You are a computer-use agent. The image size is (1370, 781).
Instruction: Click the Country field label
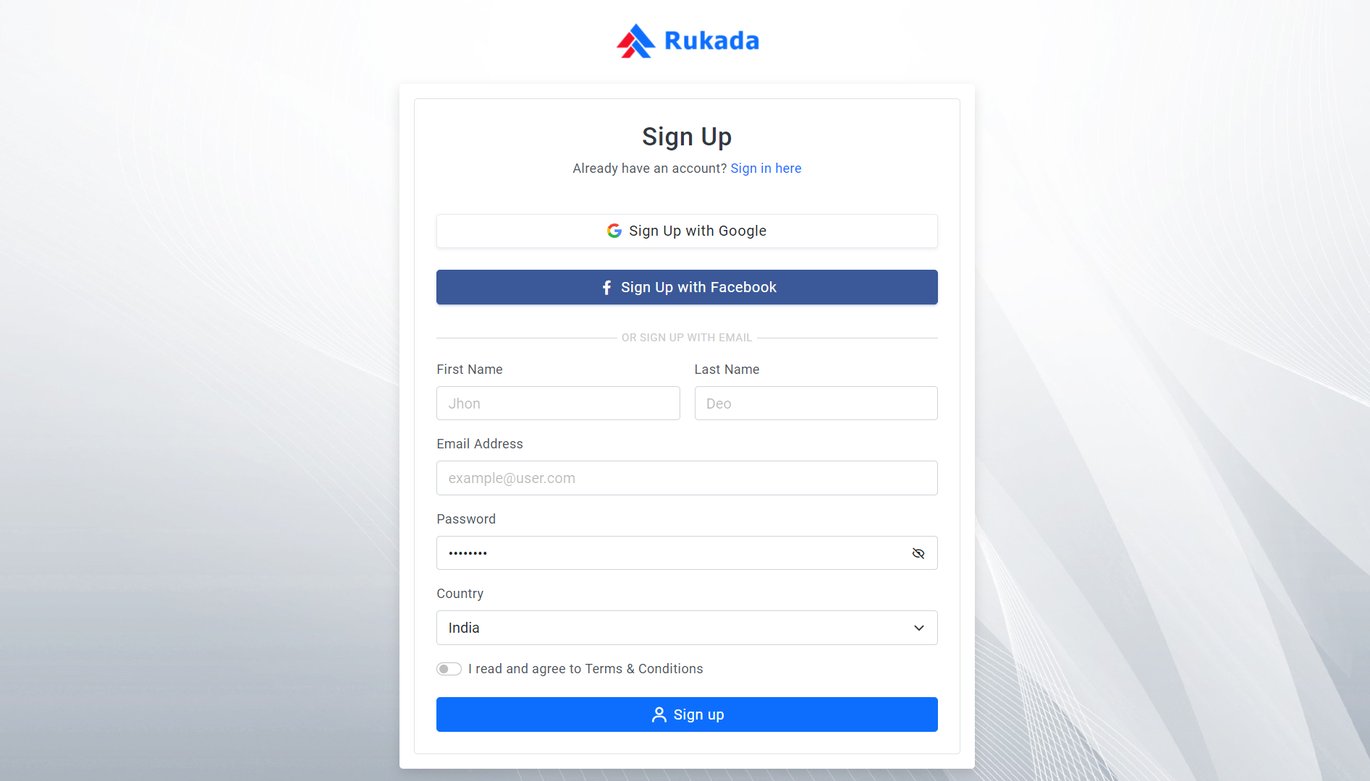(460, 594)
